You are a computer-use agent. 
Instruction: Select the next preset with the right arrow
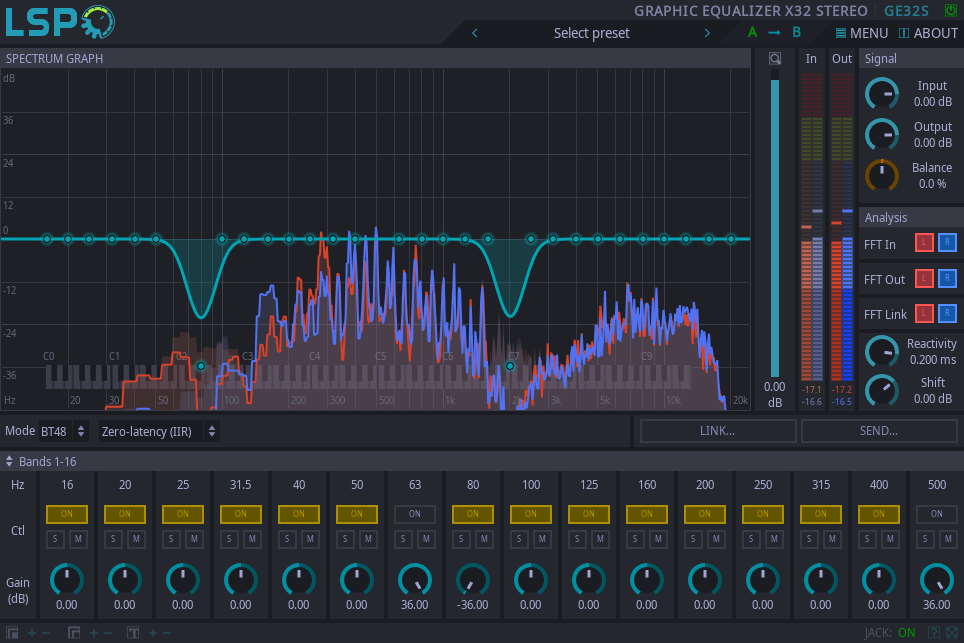click(x=707, y=33)
